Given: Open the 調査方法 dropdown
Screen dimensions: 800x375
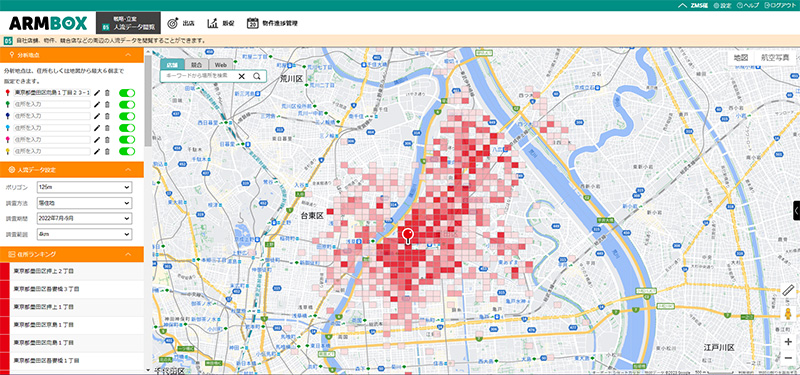Looking at the screenshot, I should (x=84, y=203).
